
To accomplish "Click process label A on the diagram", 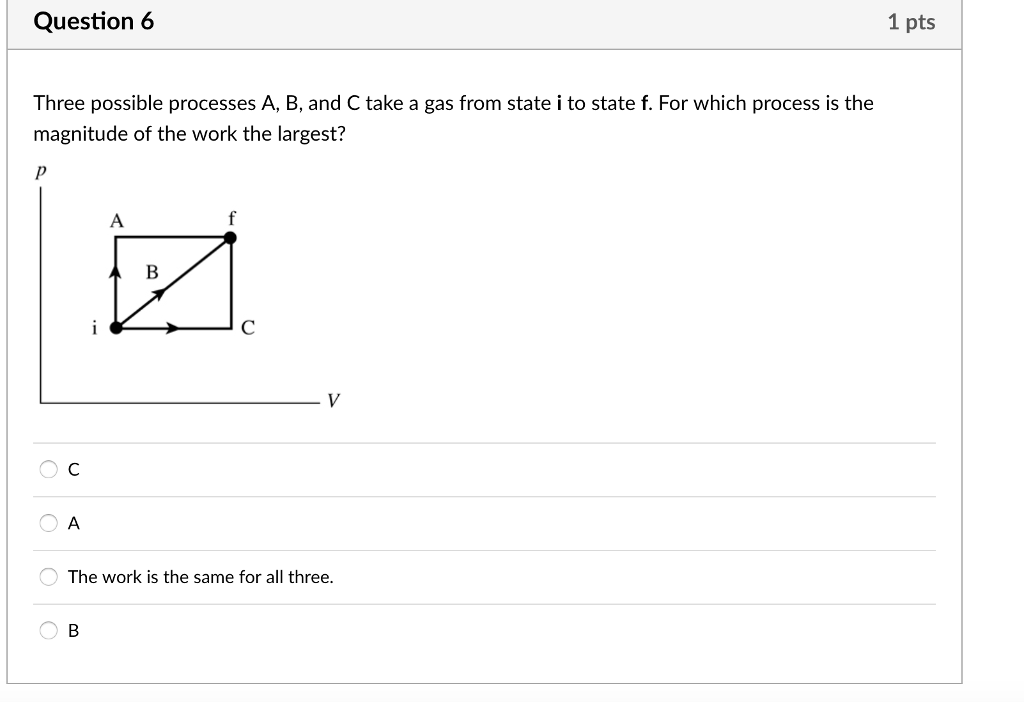I will pyautogui.click(x=117, y=221).
